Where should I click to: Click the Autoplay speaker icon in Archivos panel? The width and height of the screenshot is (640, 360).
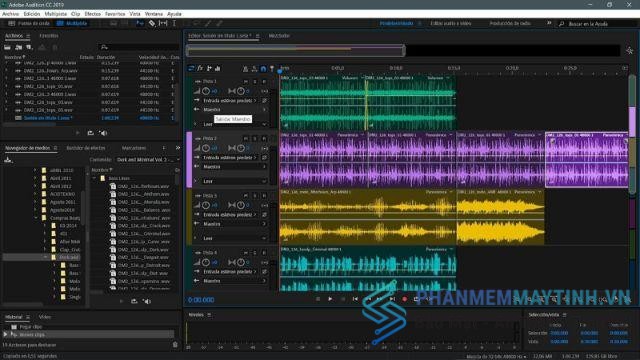[103, 133]
